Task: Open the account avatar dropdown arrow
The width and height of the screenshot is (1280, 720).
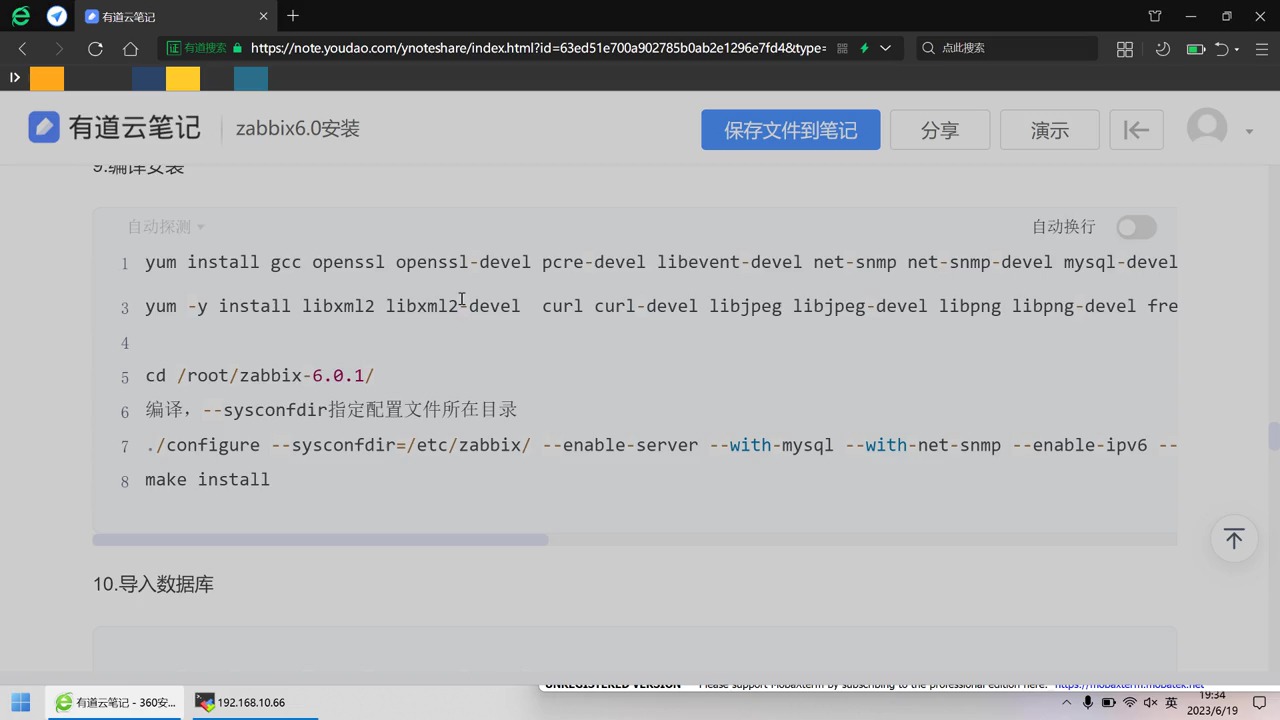Action: point(1248,130)
